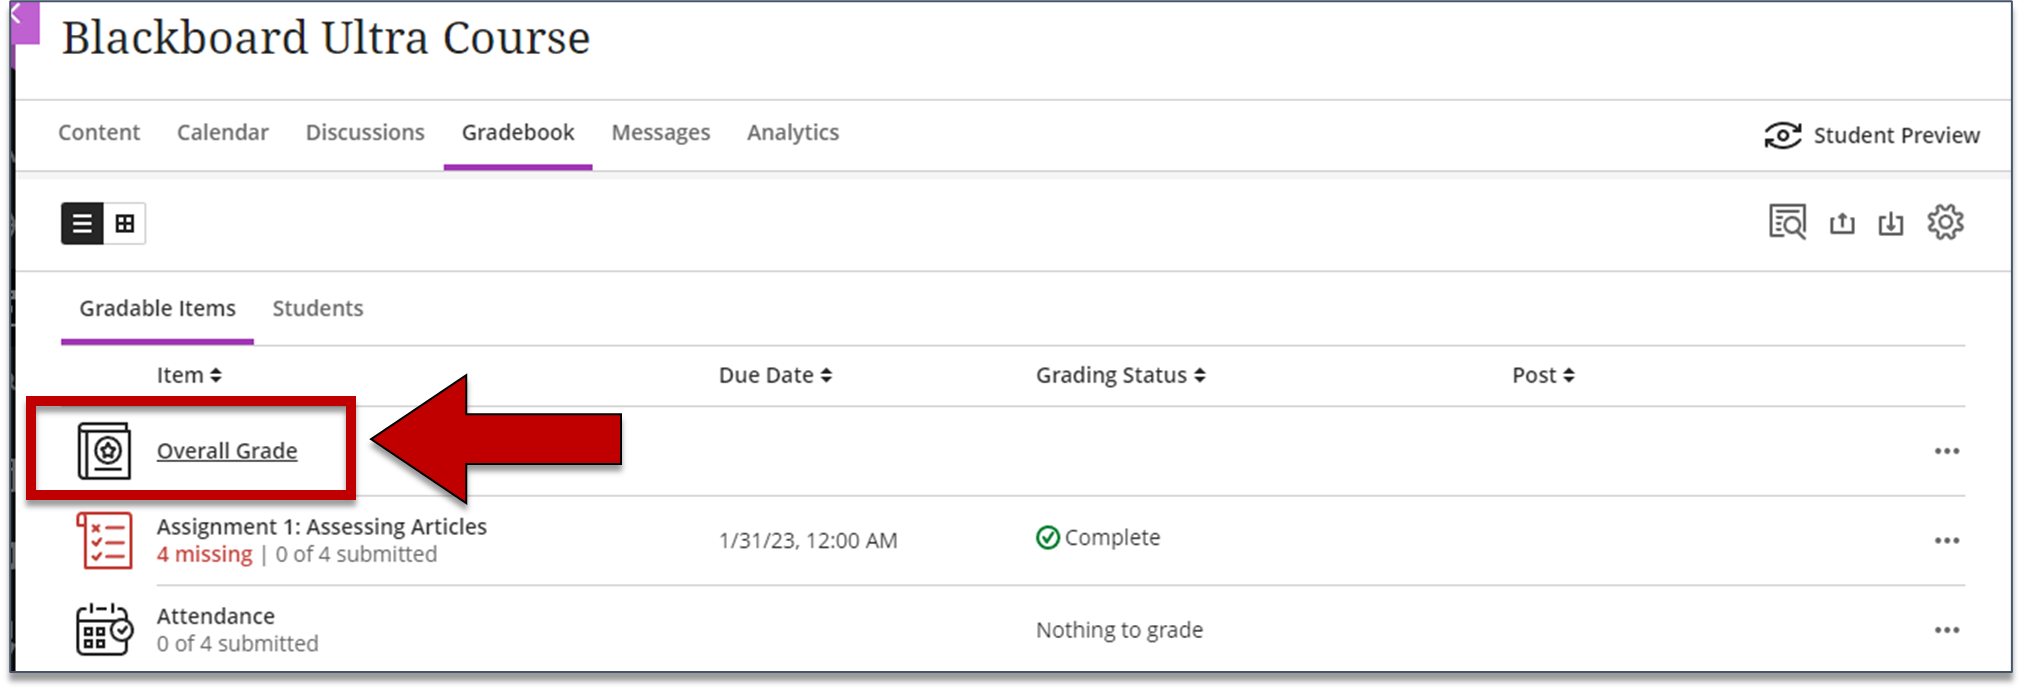Switch to the Students tab
The width and height of the screenshot is (2022, 690).
coord(317,308)
